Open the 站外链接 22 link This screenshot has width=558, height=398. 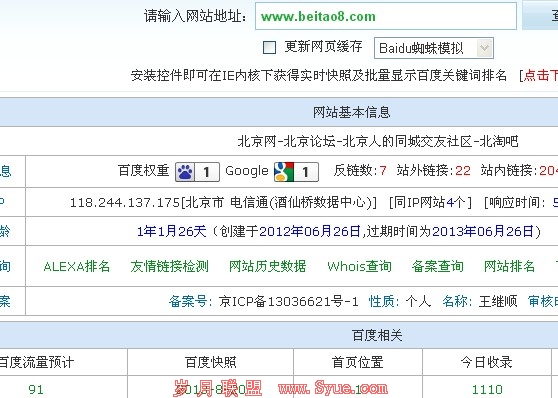pyautogui.click(x=463, y=171)
